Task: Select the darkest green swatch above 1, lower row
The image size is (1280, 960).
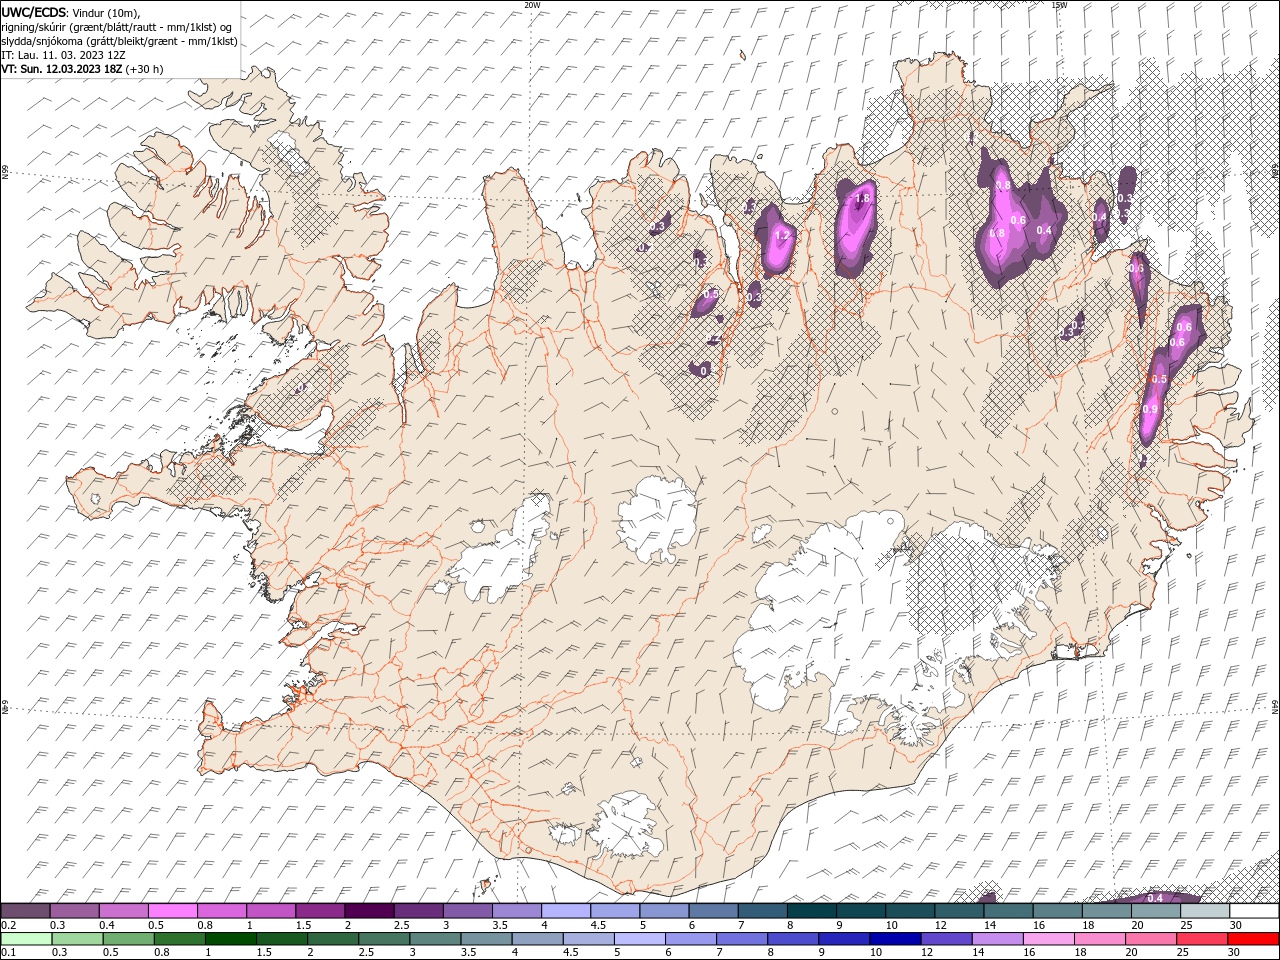Action: (231, 939)
